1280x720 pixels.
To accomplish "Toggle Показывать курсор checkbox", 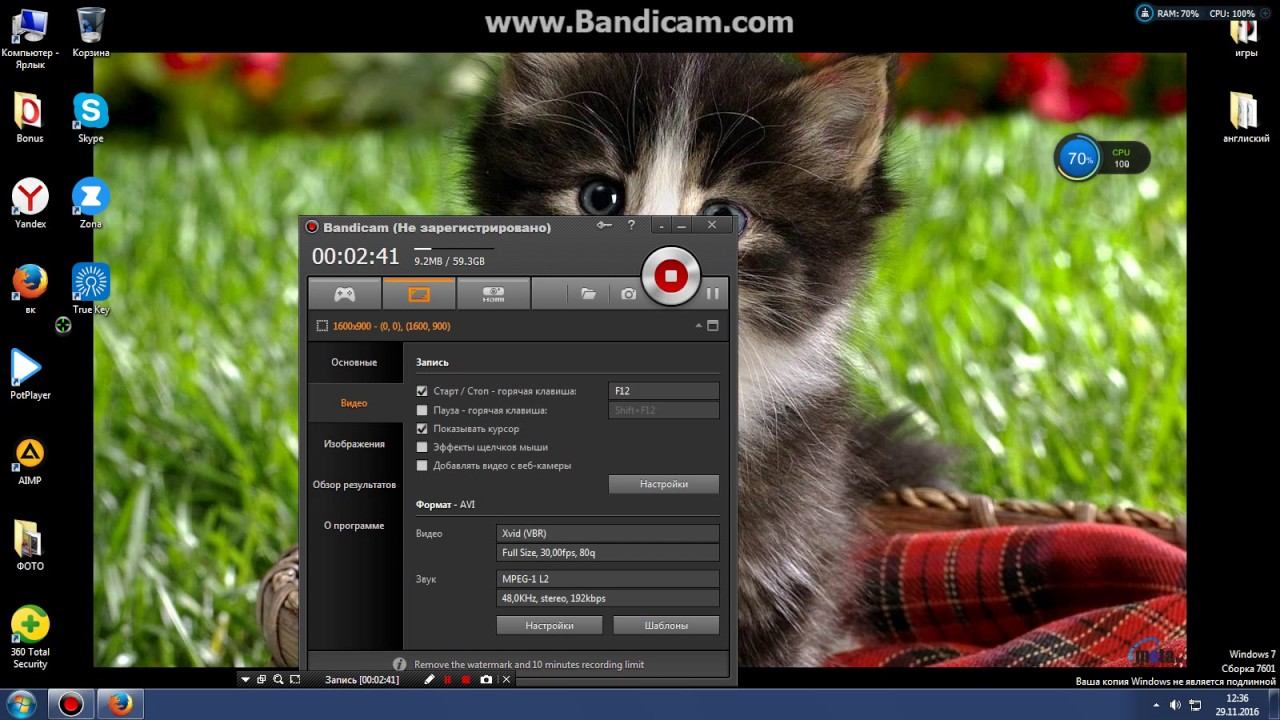I will coord(422,429).
